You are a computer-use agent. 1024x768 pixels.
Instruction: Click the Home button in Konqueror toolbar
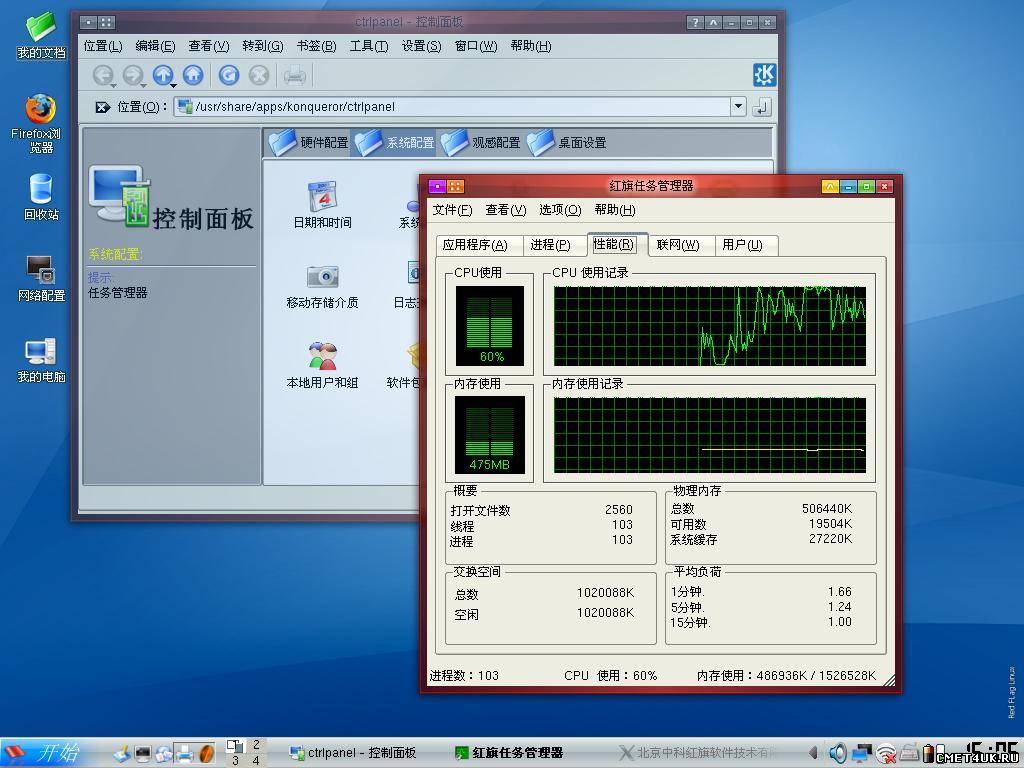coord(193,75)
